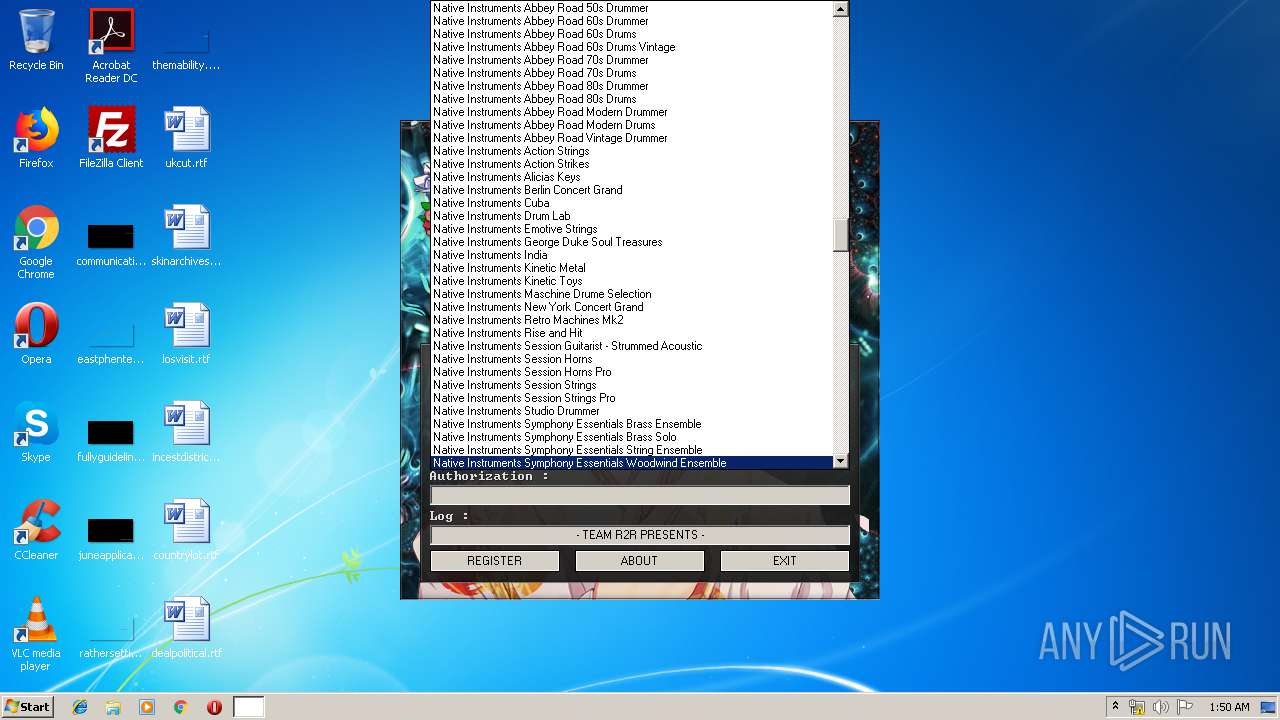Click the ABOUT button
Viewport: 1280px width, 720px height.
(x=639, y=561)
